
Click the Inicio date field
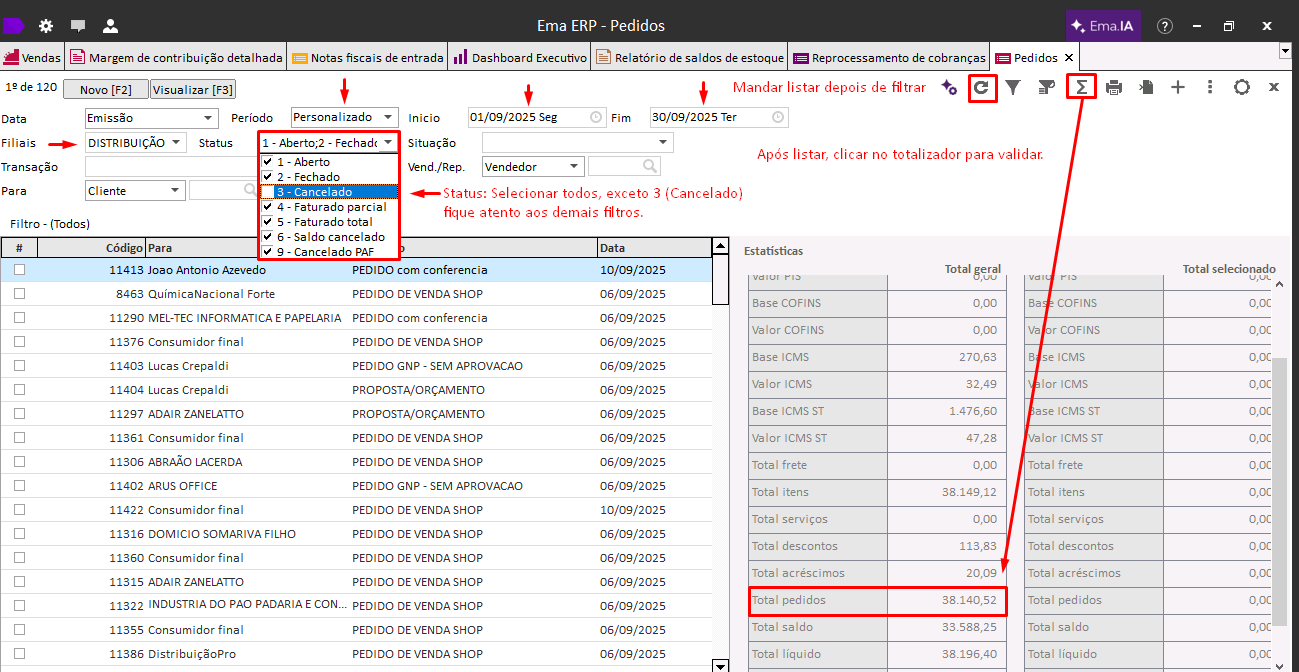coord(528,118)
